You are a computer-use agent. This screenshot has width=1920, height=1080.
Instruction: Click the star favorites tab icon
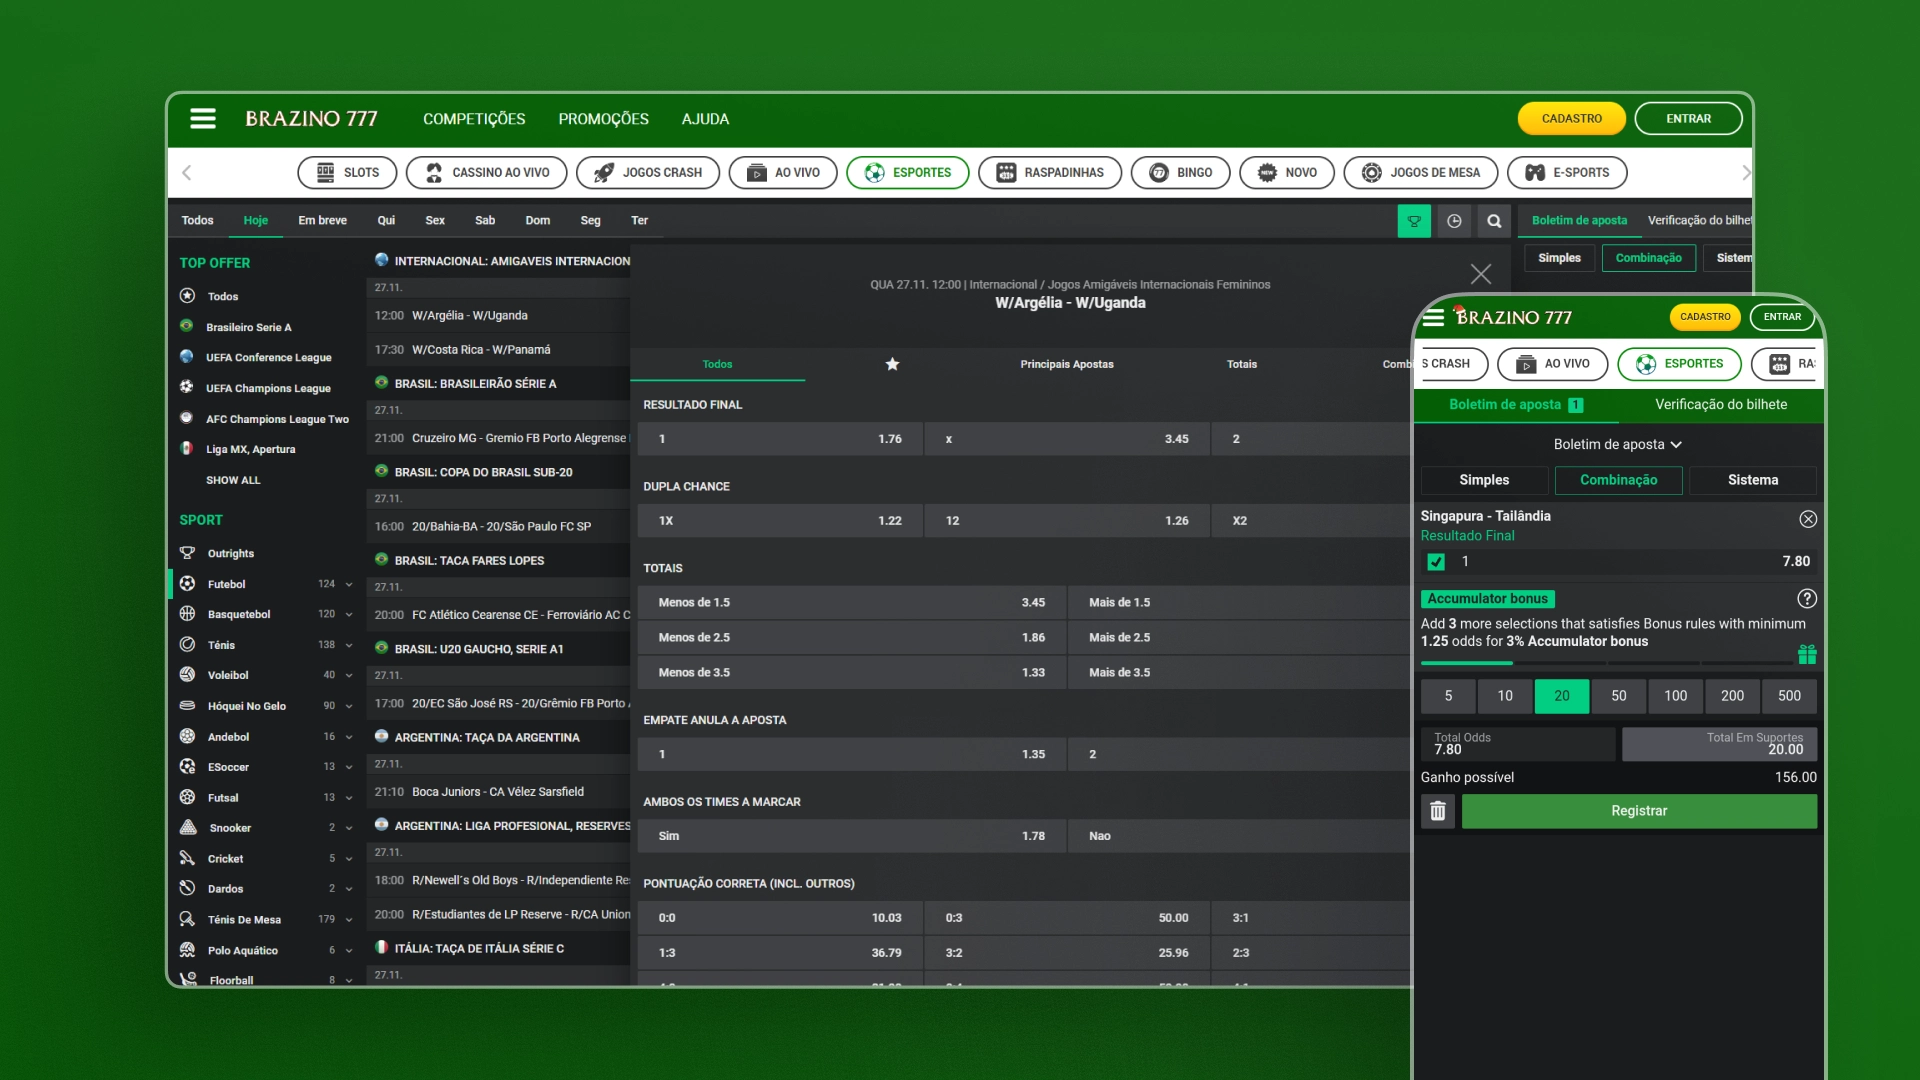tap(892, 364)
